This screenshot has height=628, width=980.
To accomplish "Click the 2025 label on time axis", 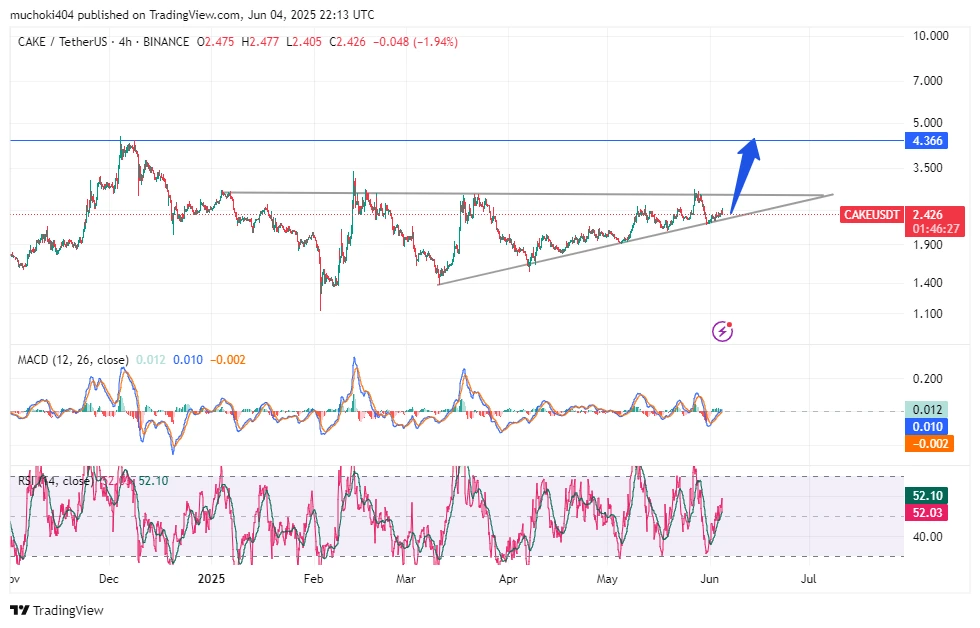I will (x=214, y=579).
